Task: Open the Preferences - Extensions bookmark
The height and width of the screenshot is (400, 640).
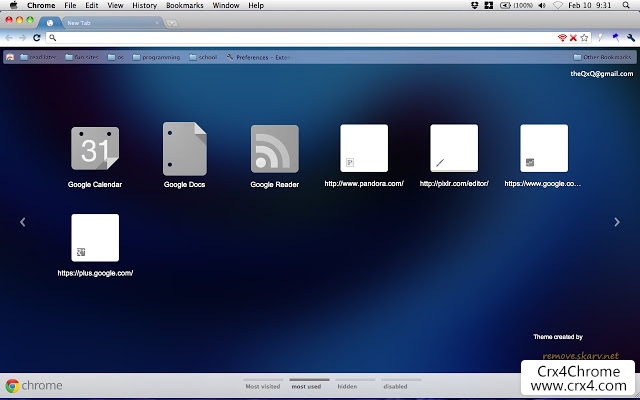Action: [258, 57]
